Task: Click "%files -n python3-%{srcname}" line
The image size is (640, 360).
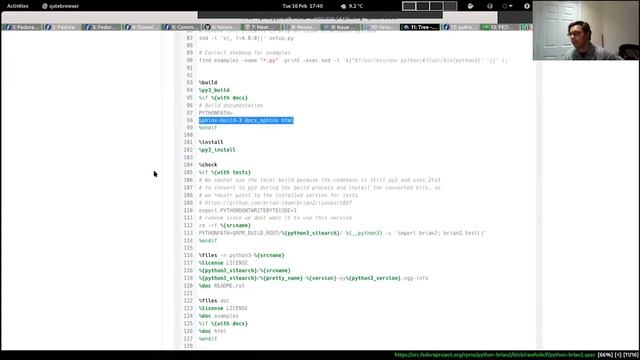Action: coord(242,255)
